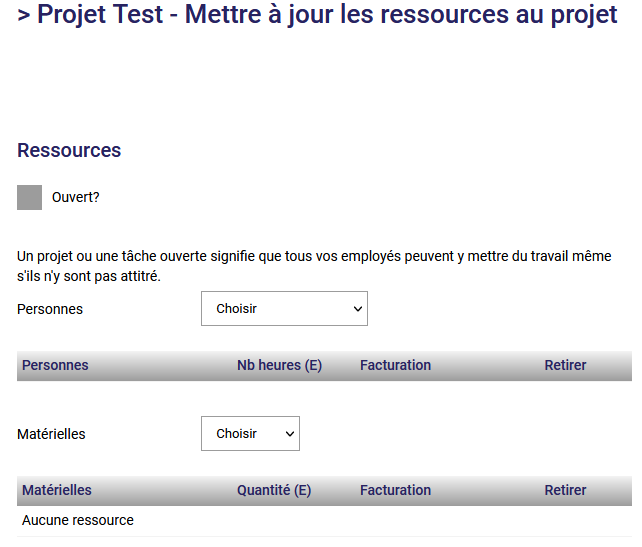This screenshot has height=547, width=642.
Task: Click Facturation header in the Personnes table
Action: click(x=395, y=365)
